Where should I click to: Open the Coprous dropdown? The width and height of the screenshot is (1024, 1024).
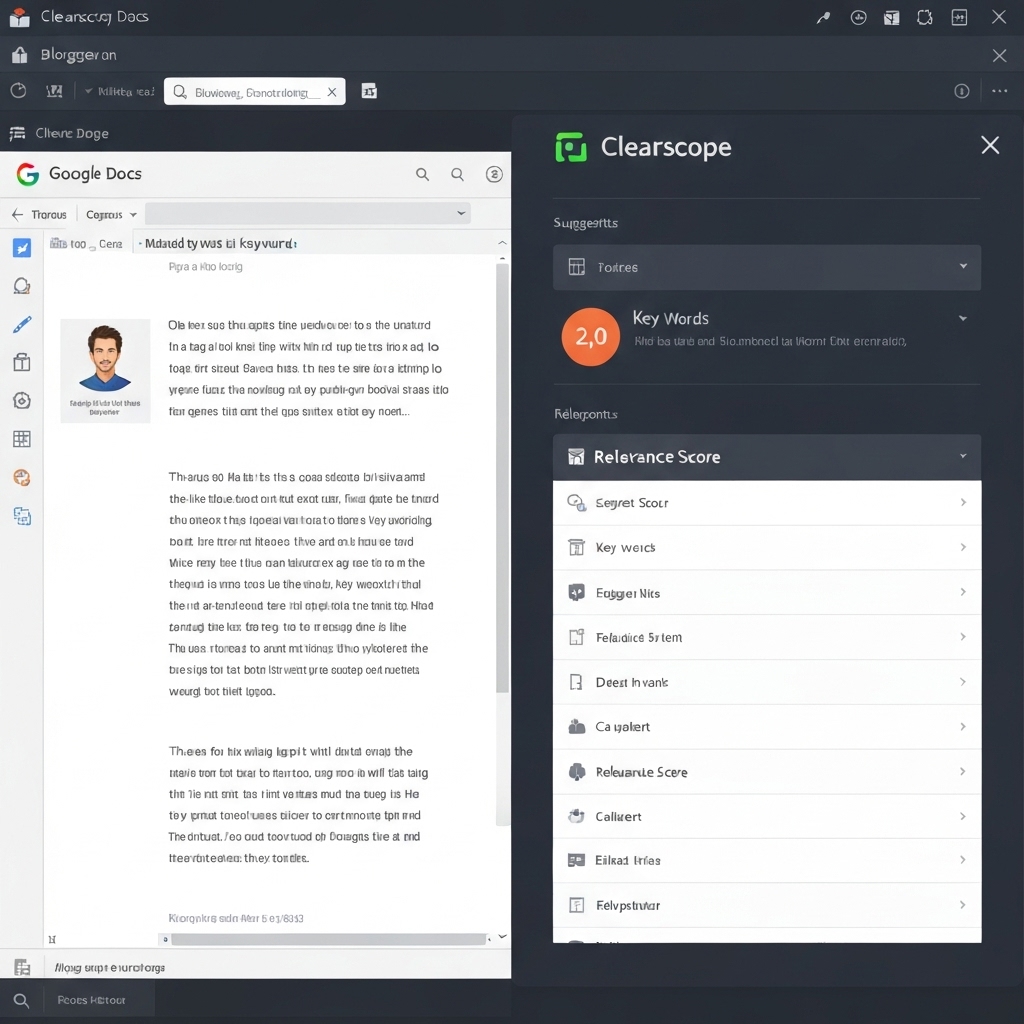(x=111, y=214)
